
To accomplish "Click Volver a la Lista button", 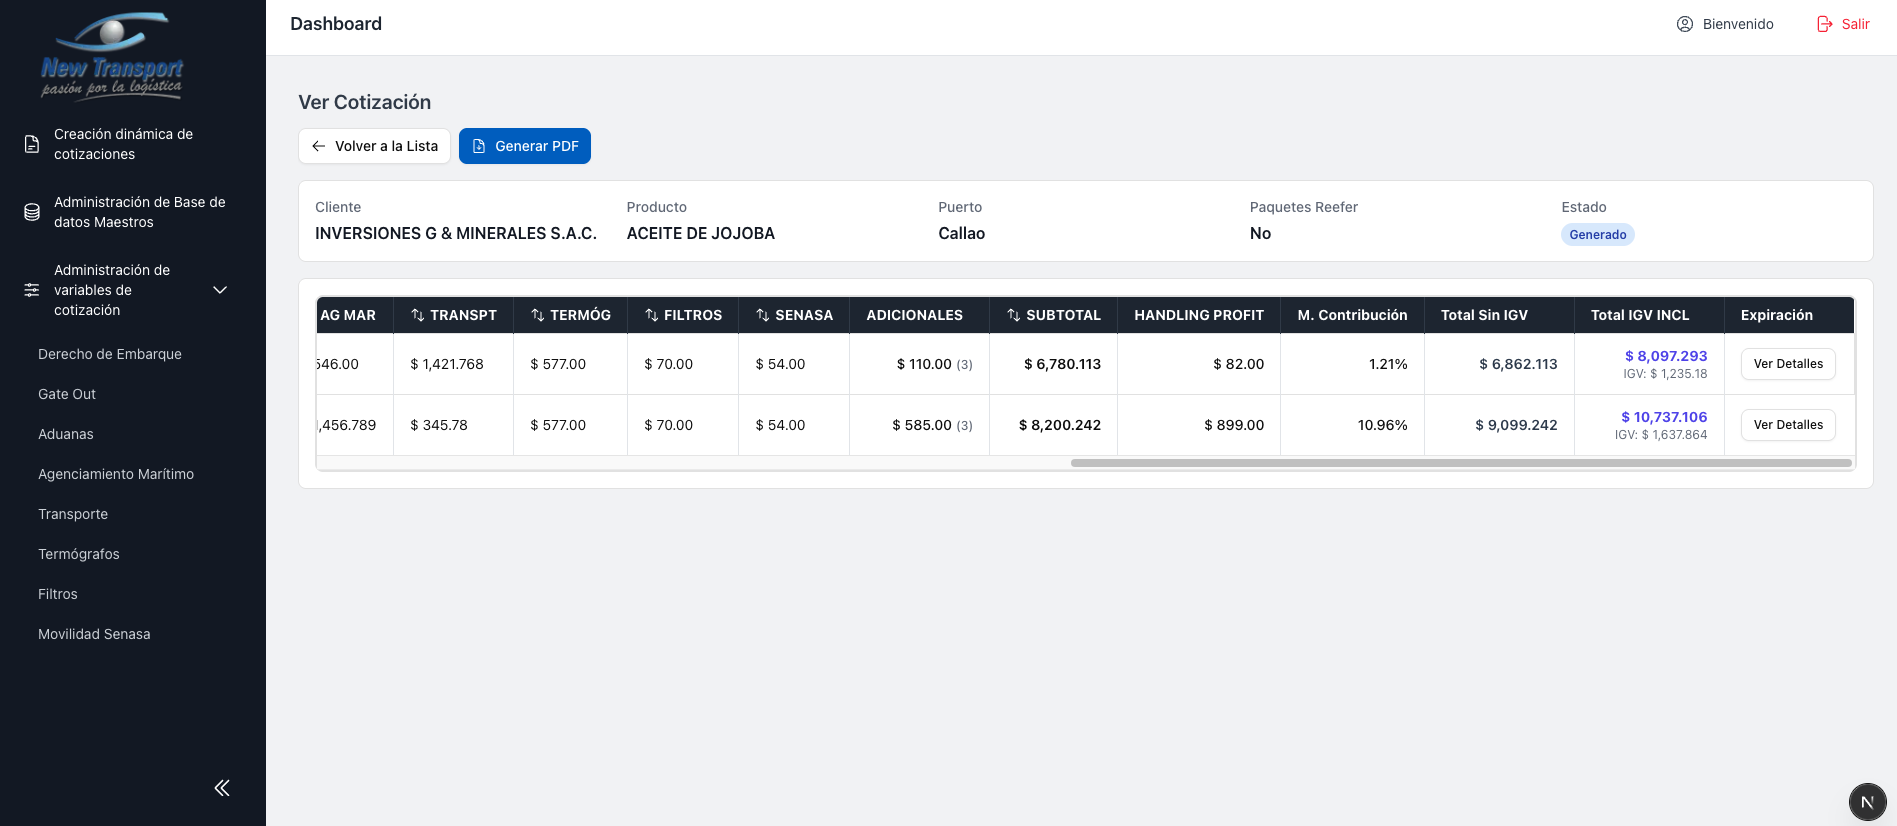I will point(374,146).
